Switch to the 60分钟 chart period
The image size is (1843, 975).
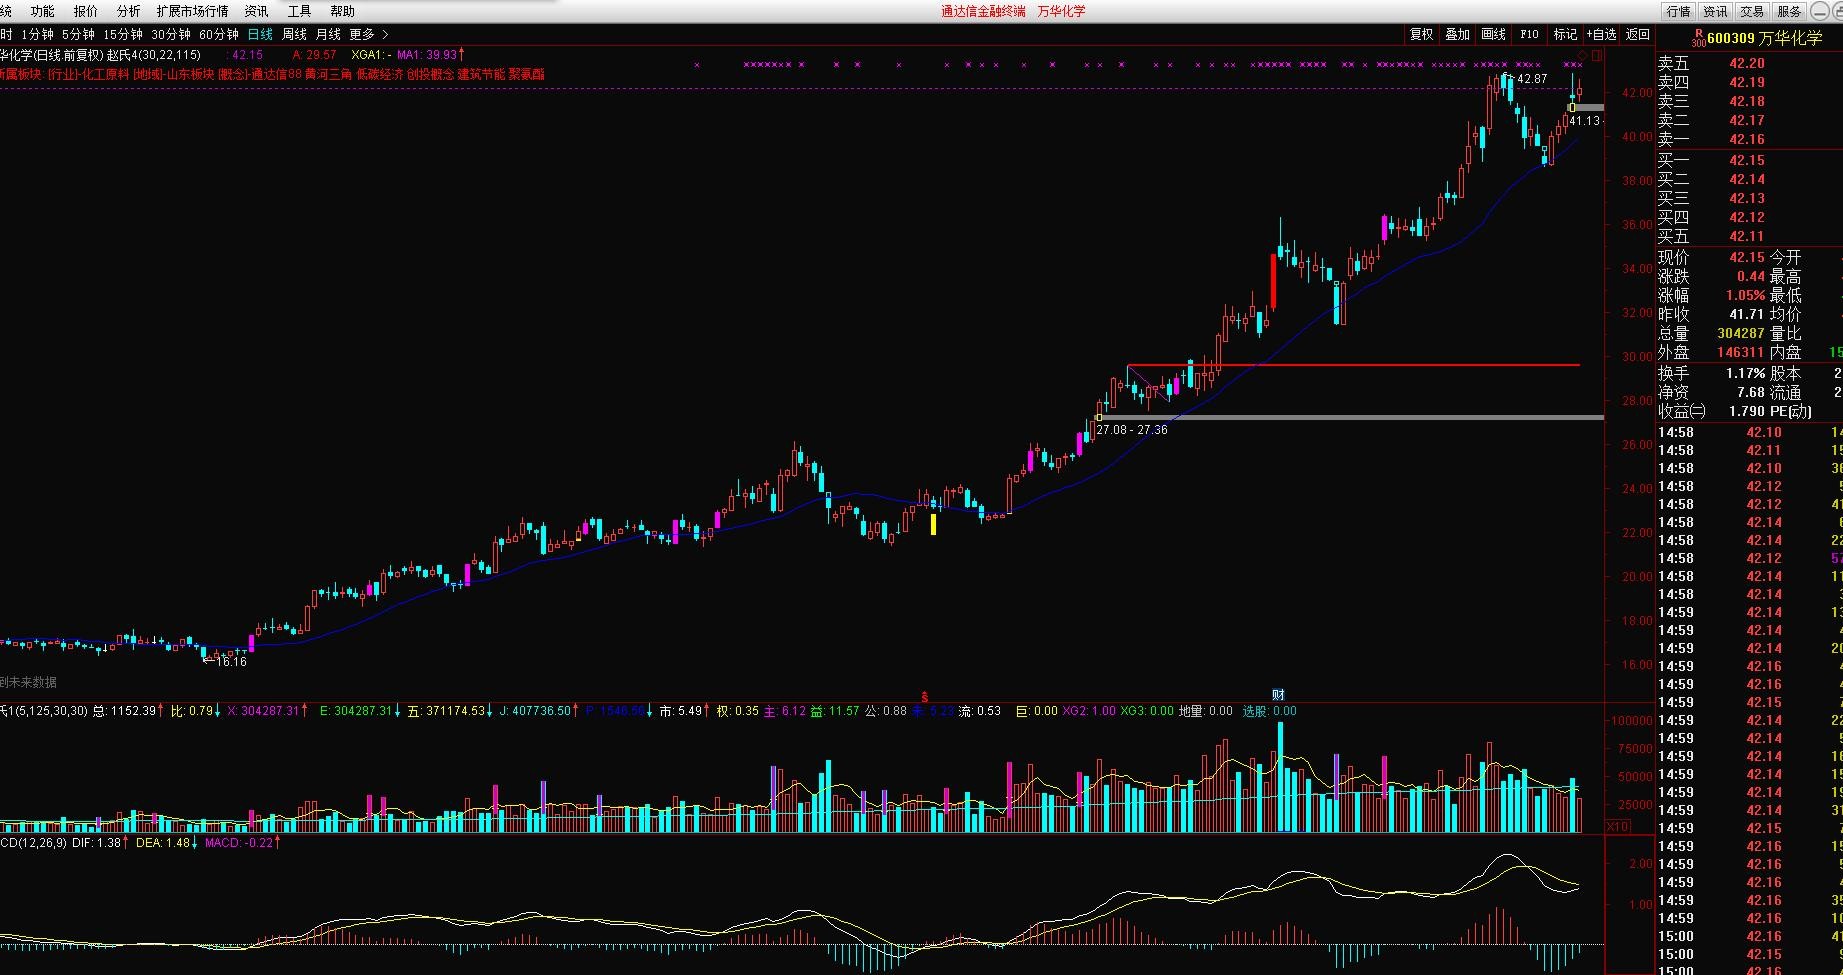[219, 34]
